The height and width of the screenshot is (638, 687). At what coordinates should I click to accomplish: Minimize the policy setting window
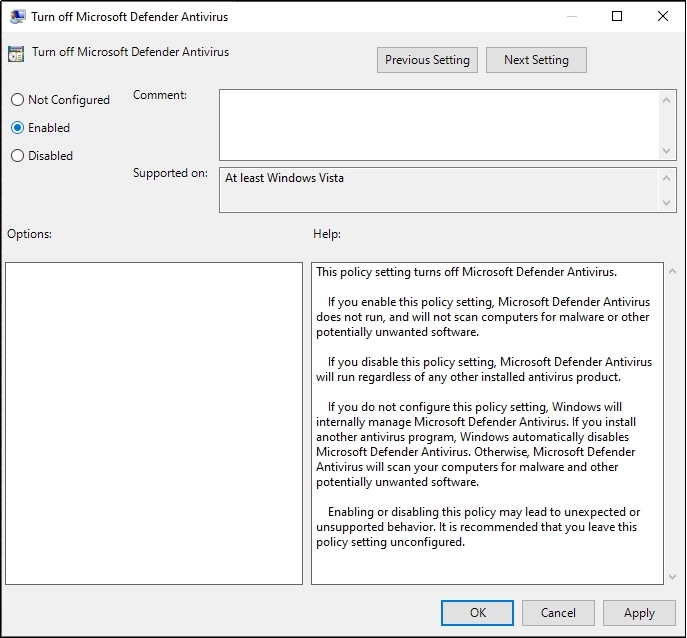click(570, 16)
